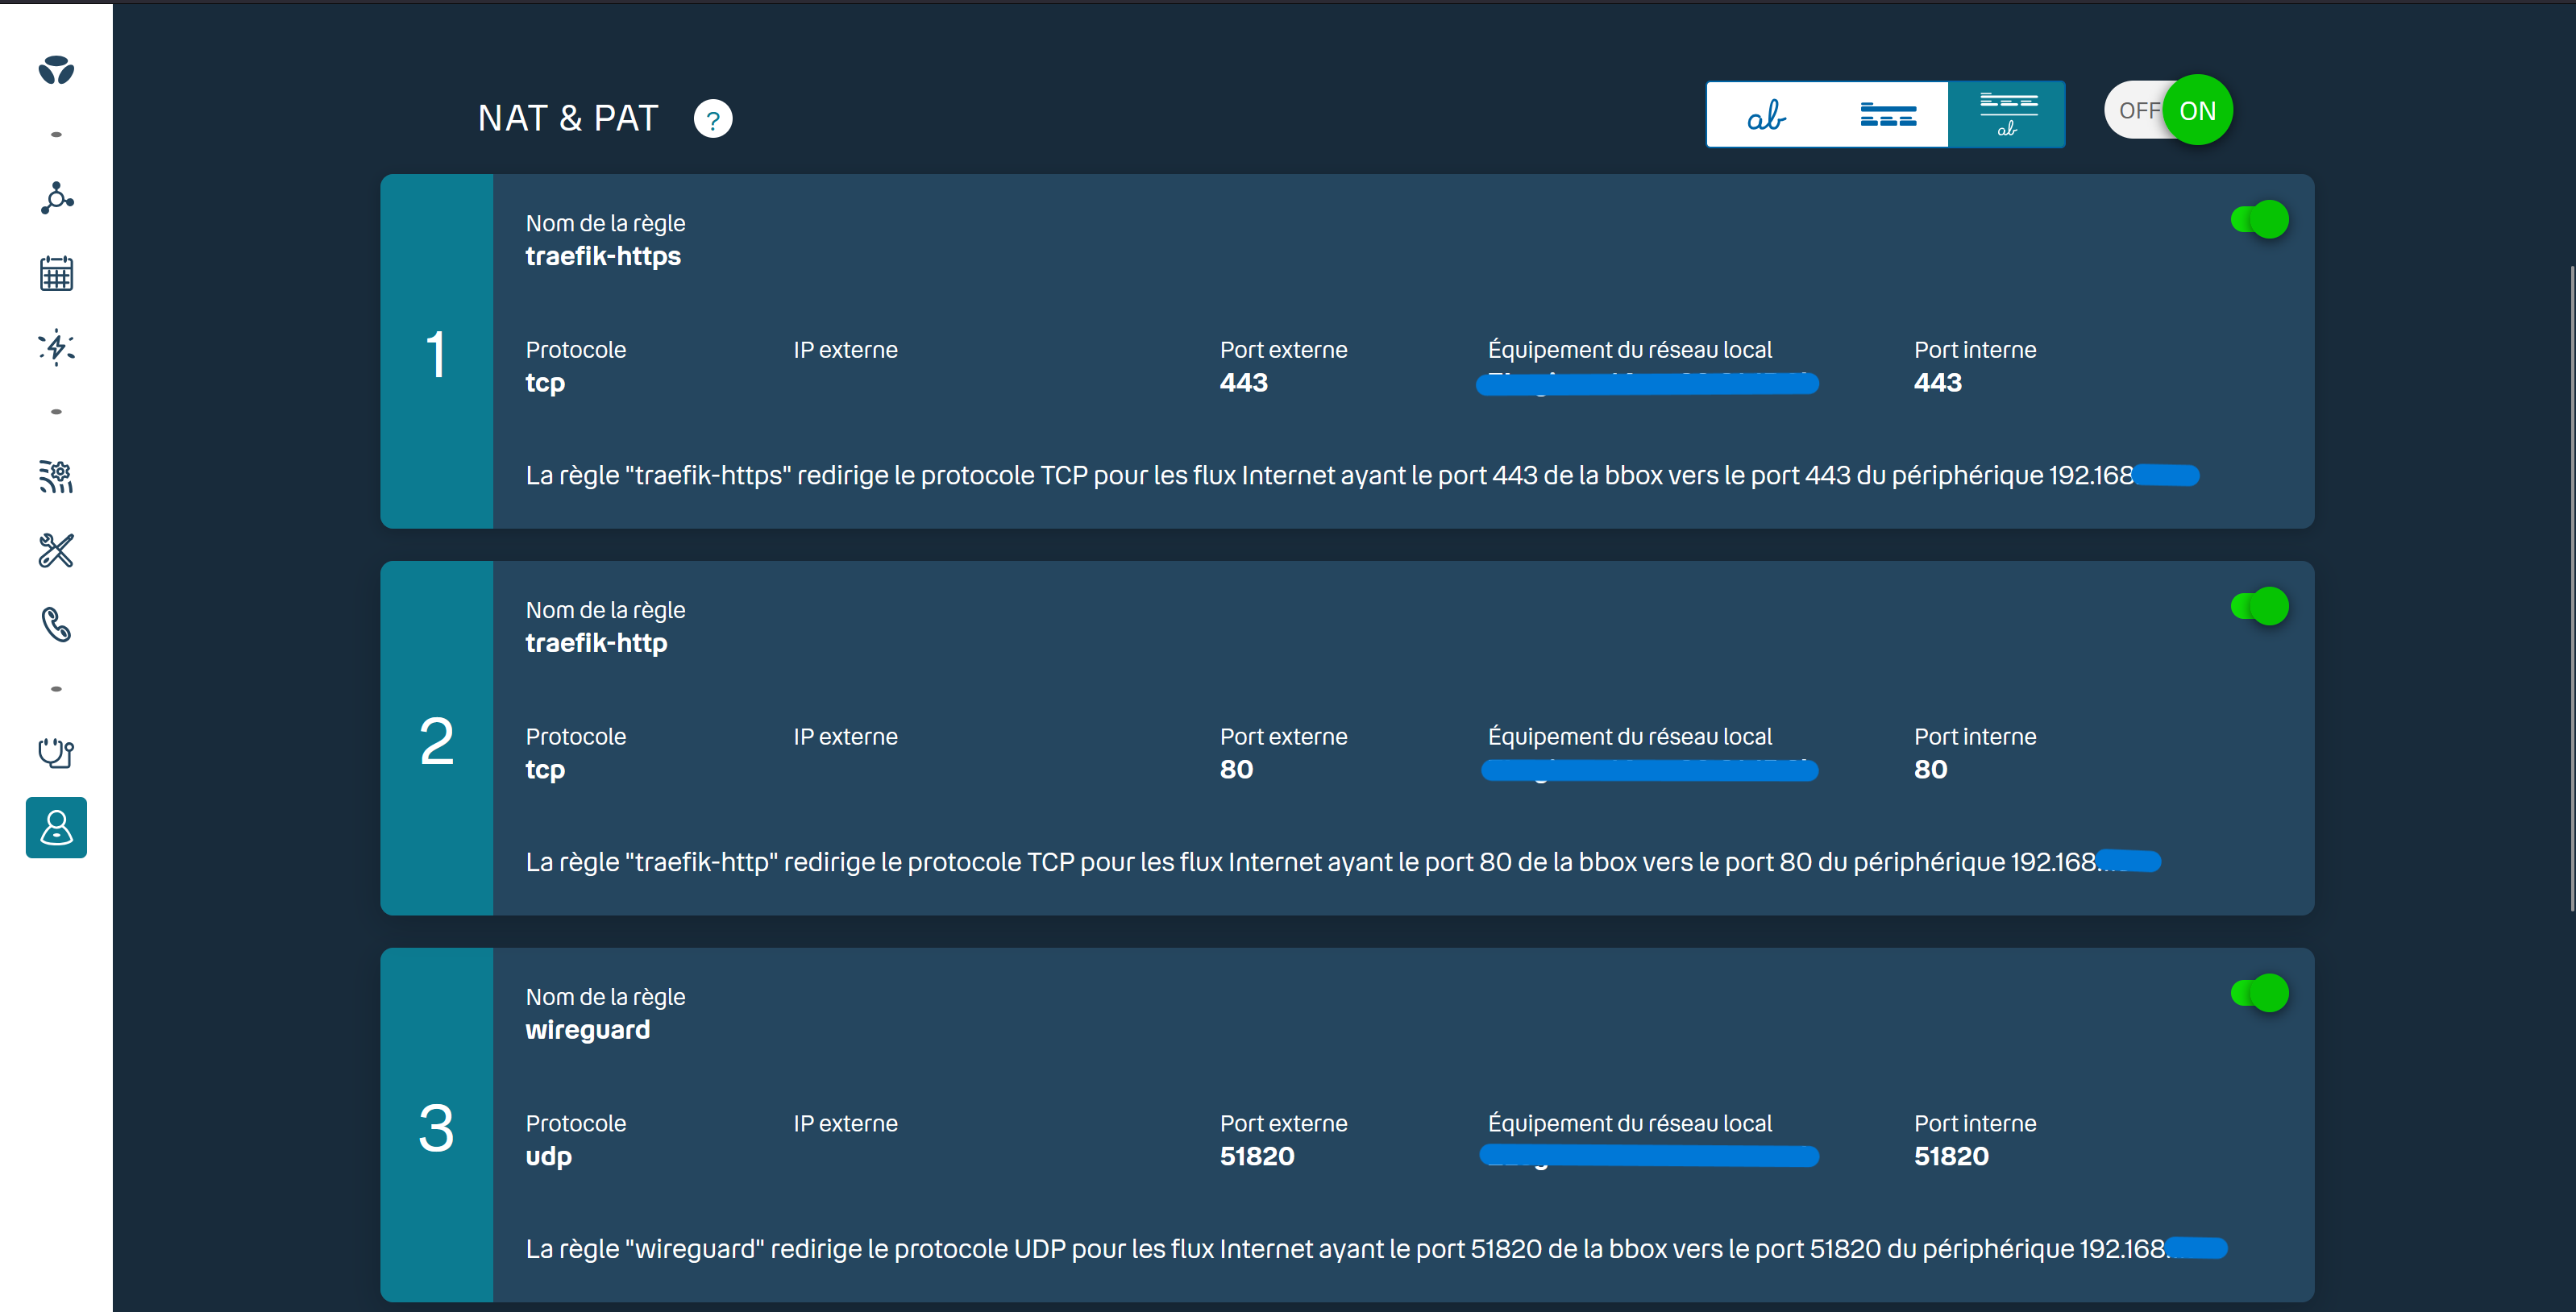2576x1312 pixels.
Task: Open NAT & PAT help question mark
Action: click(713, 119)
